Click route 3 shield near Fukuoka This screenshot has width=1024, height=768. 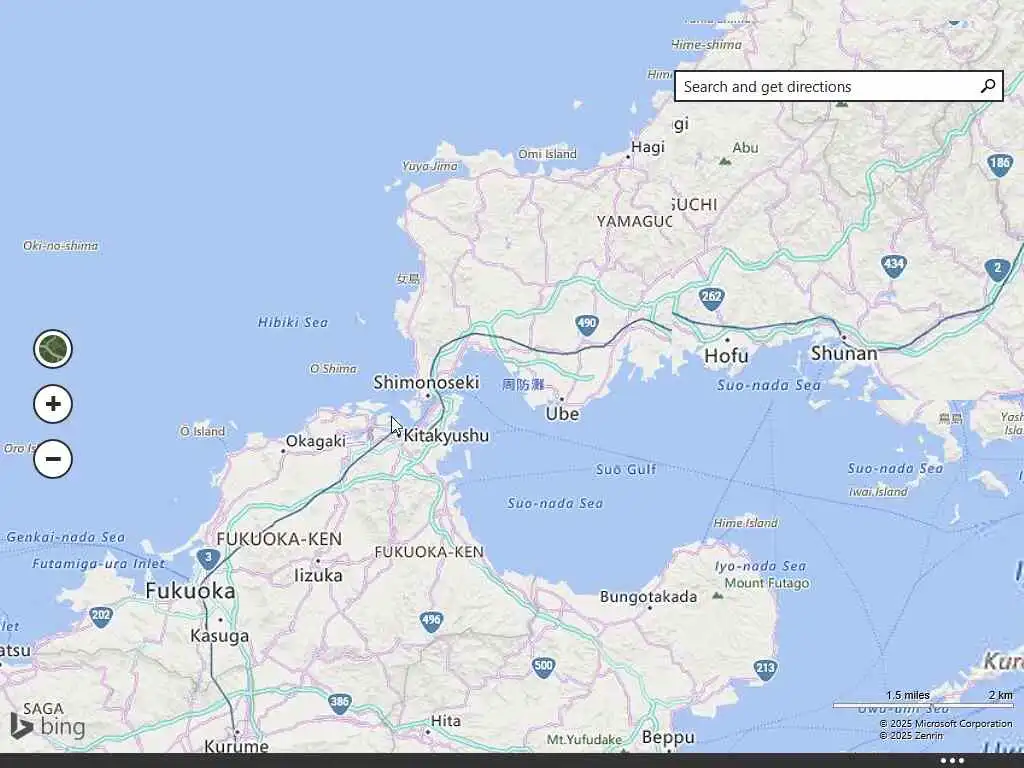click(x=208, y=559)
